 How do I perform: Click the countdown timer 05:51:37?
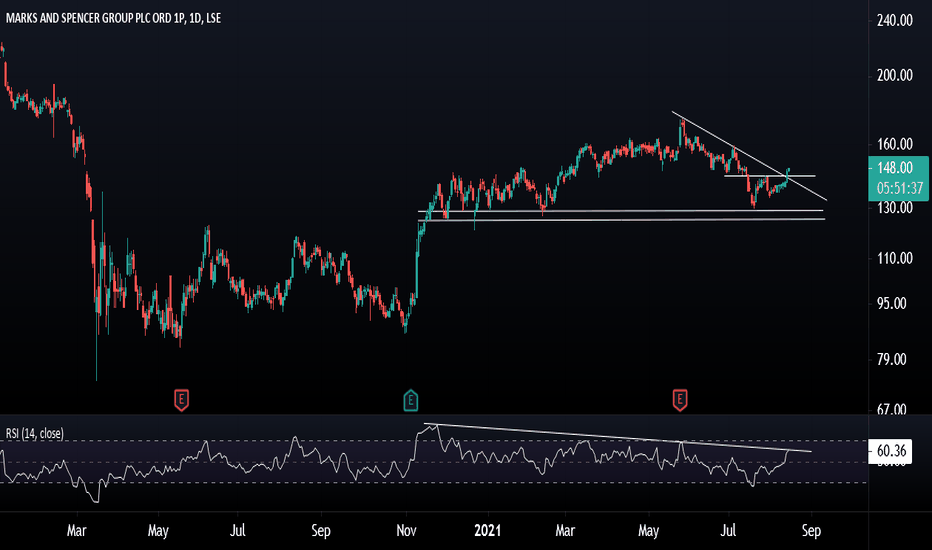[x=900, y=188]
